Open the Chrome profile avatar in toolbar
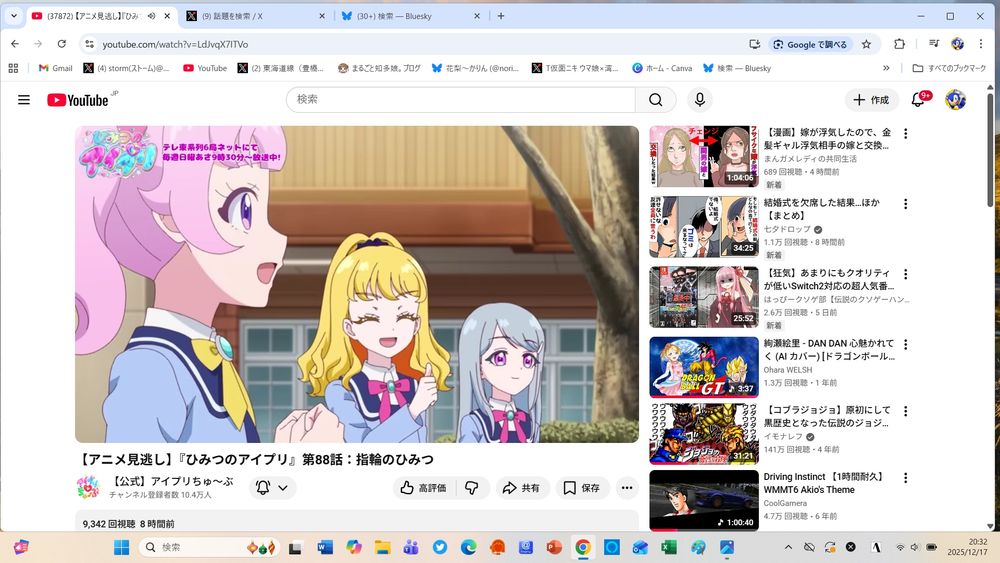This screenshot has height=563, width=1000. tap(957, 44)
